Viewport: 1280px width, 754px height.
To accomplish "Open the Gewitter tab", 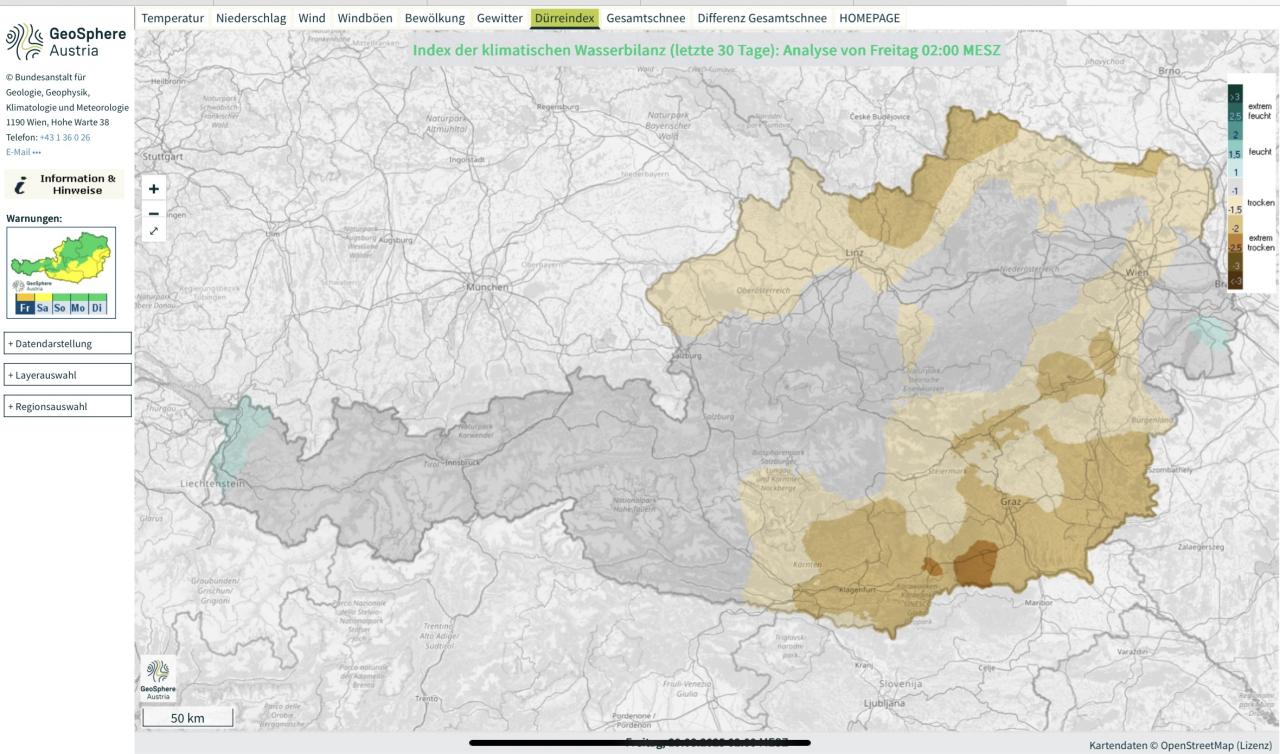I will tap(499, 18).
